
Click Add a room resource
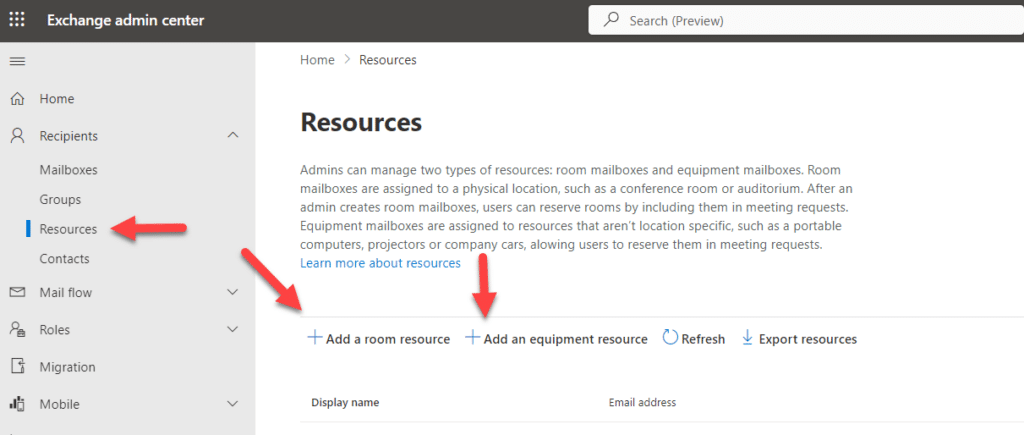(x=388, y=340)
